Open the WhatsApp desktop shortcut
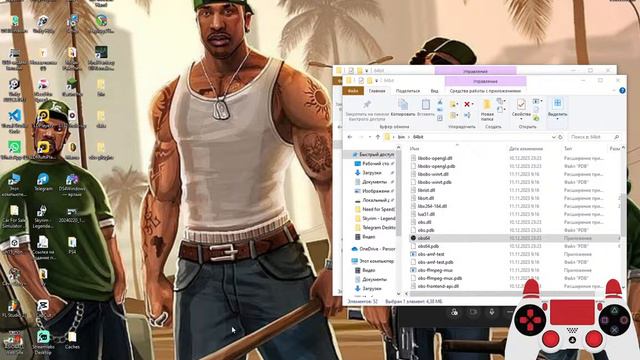Screen dimensions: 640x360 coord(14,150)
